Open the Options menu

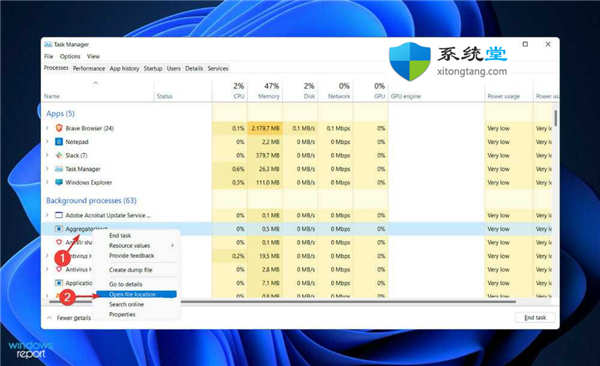[x=70, y=56]
